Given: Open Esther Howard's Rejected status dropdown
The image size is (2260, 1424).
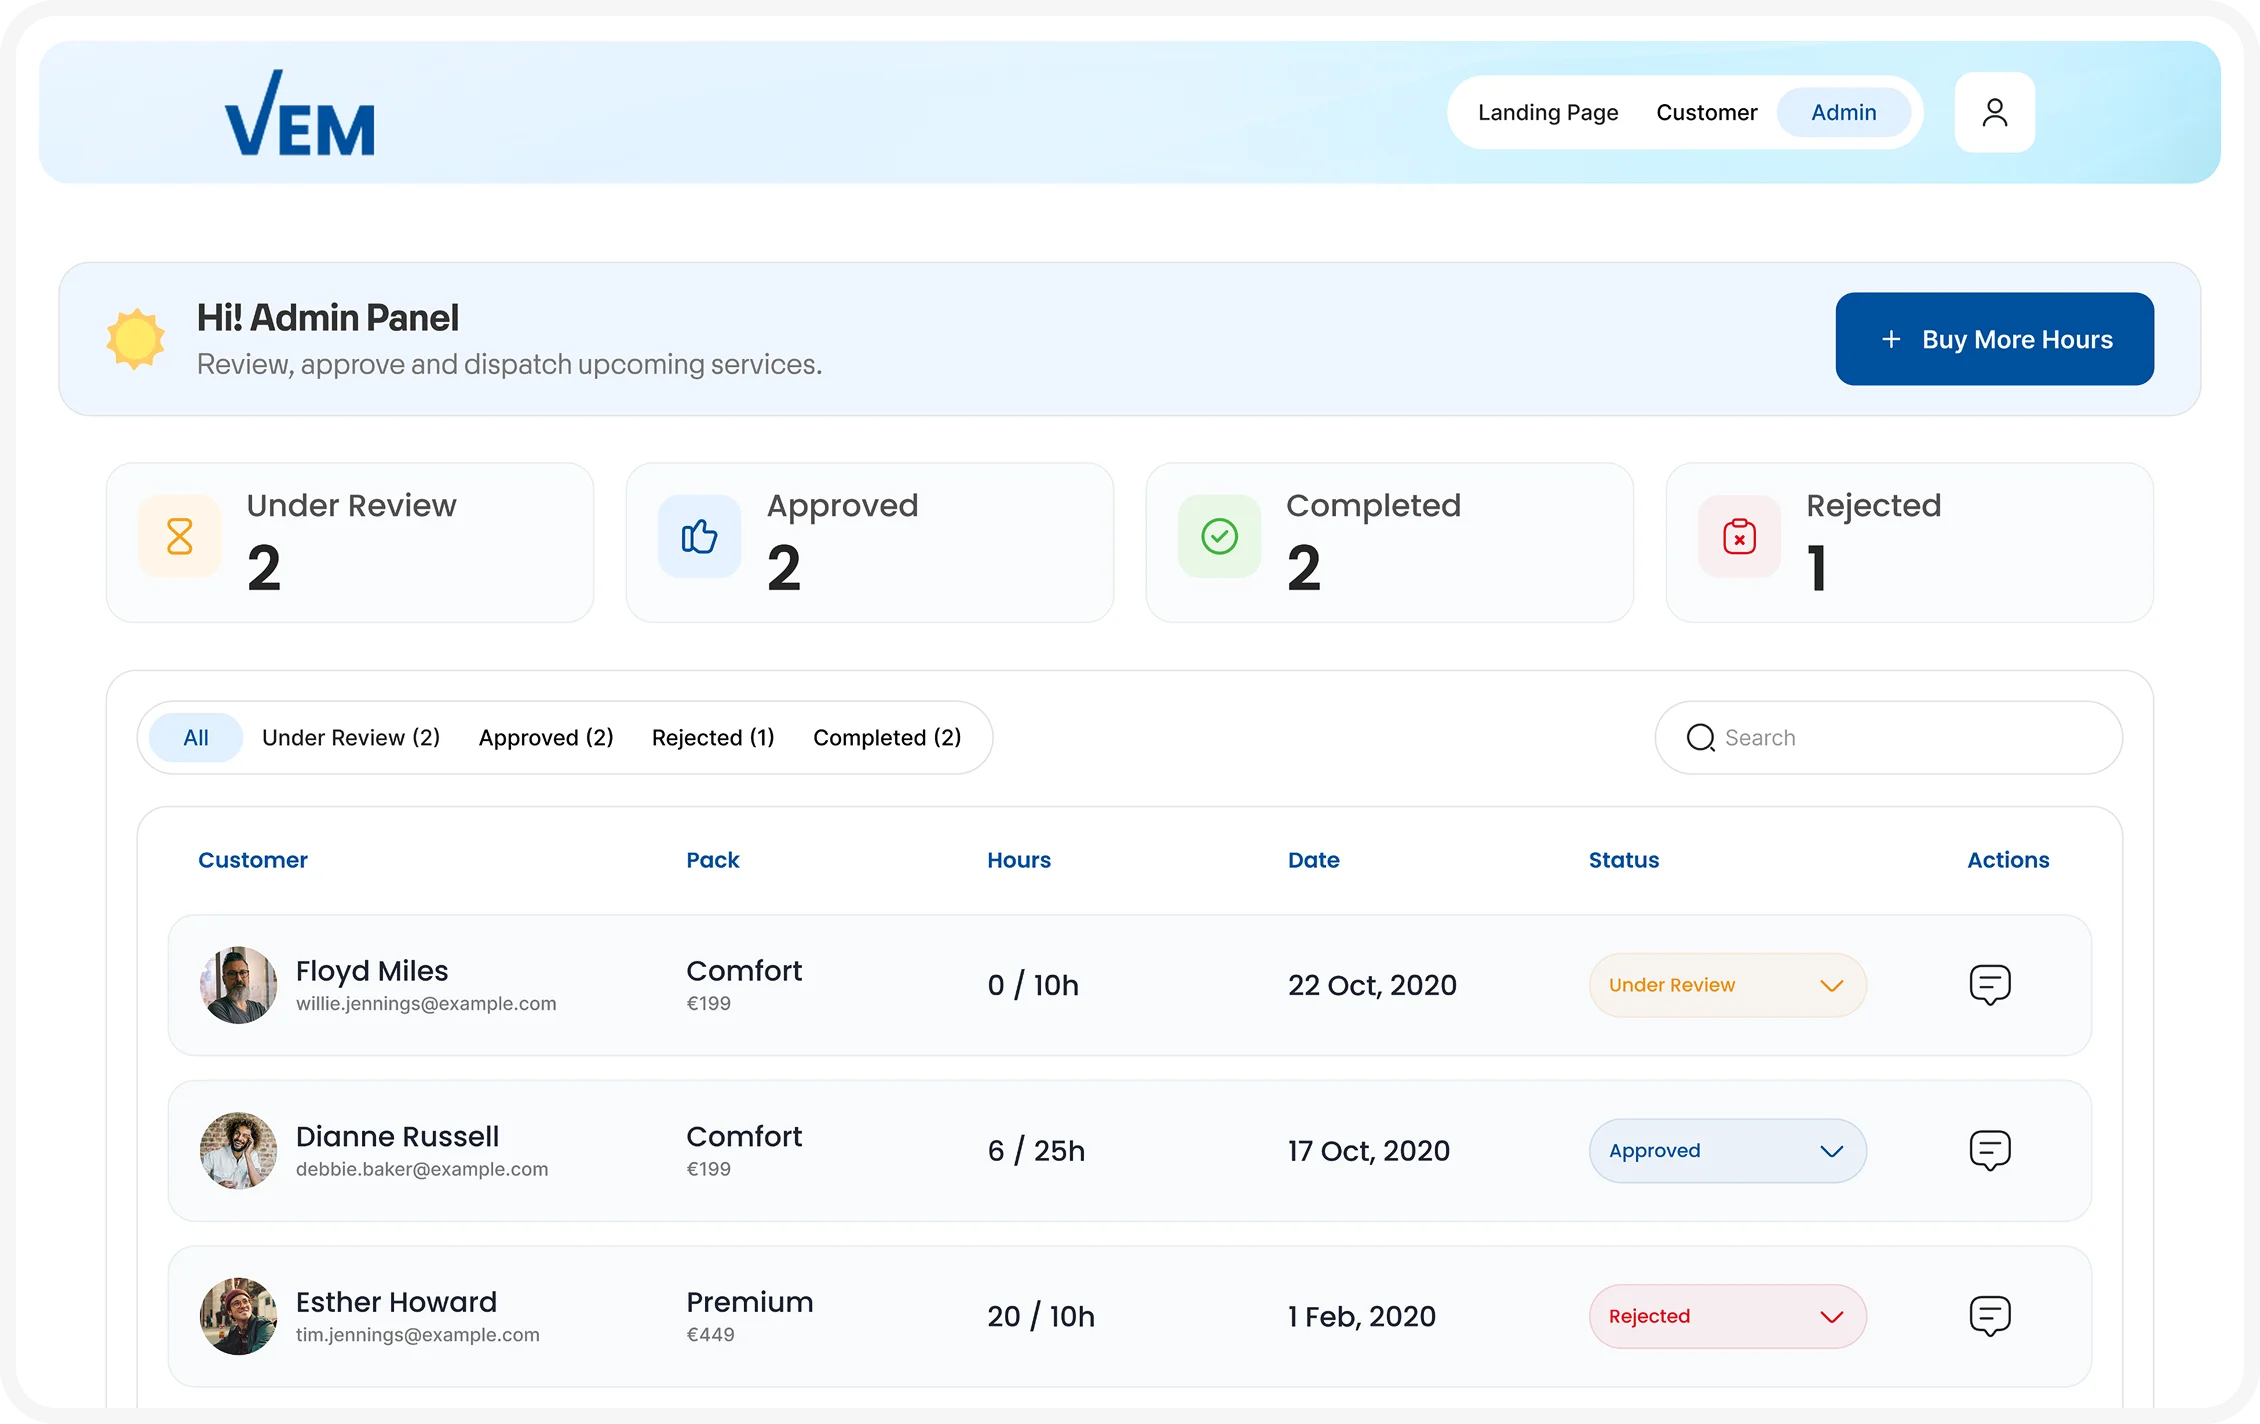Looking at the screenshot, I should coord(1727,1316).
